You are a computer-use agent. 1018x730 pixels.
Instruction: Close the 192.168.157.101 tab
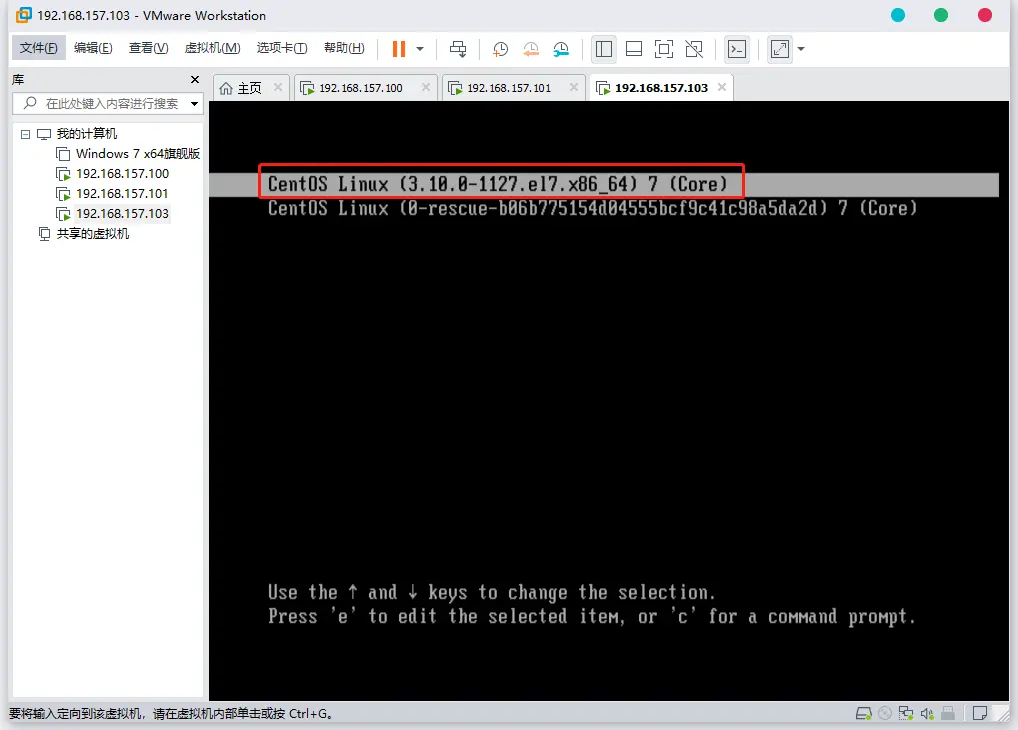(x=574, y=87)
